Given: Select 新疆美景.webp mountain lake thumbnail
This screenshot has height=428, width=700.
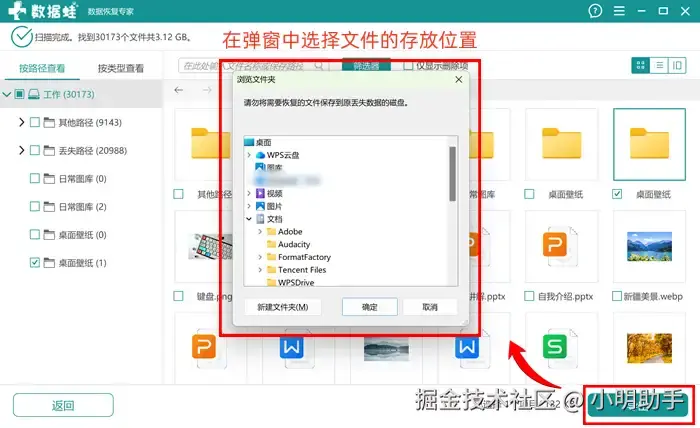Looking at the screenshot, I should click(649, 246).
